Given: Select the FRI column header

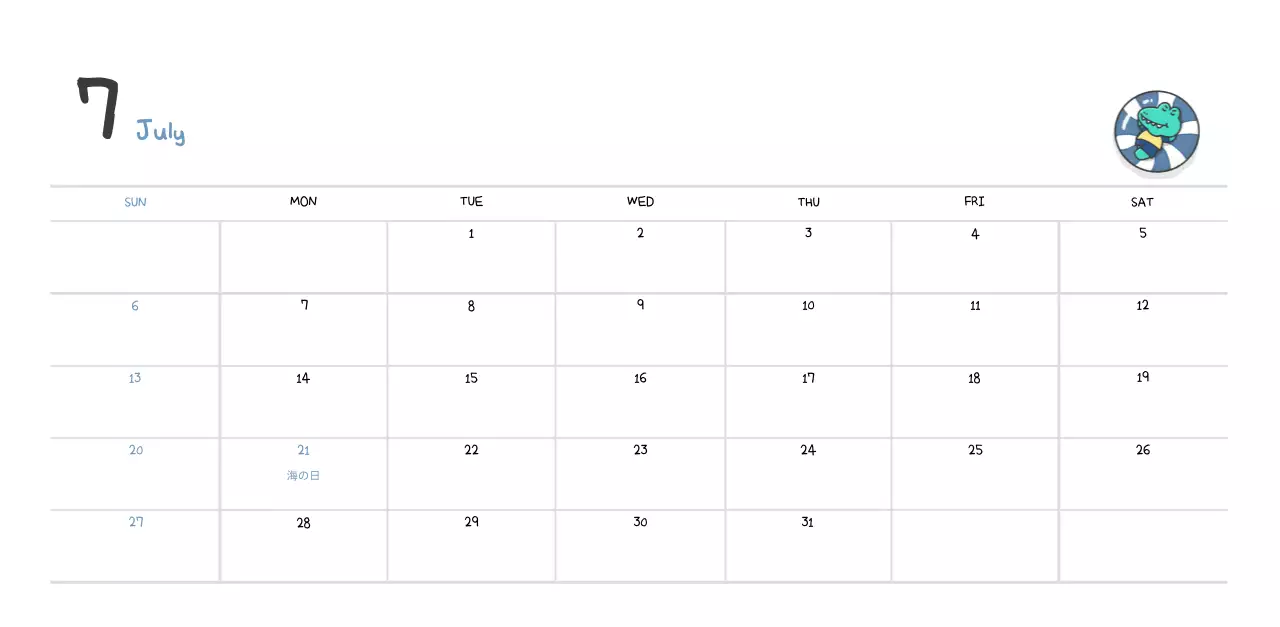Looking at the screenshot, I should tap(974, 202).
